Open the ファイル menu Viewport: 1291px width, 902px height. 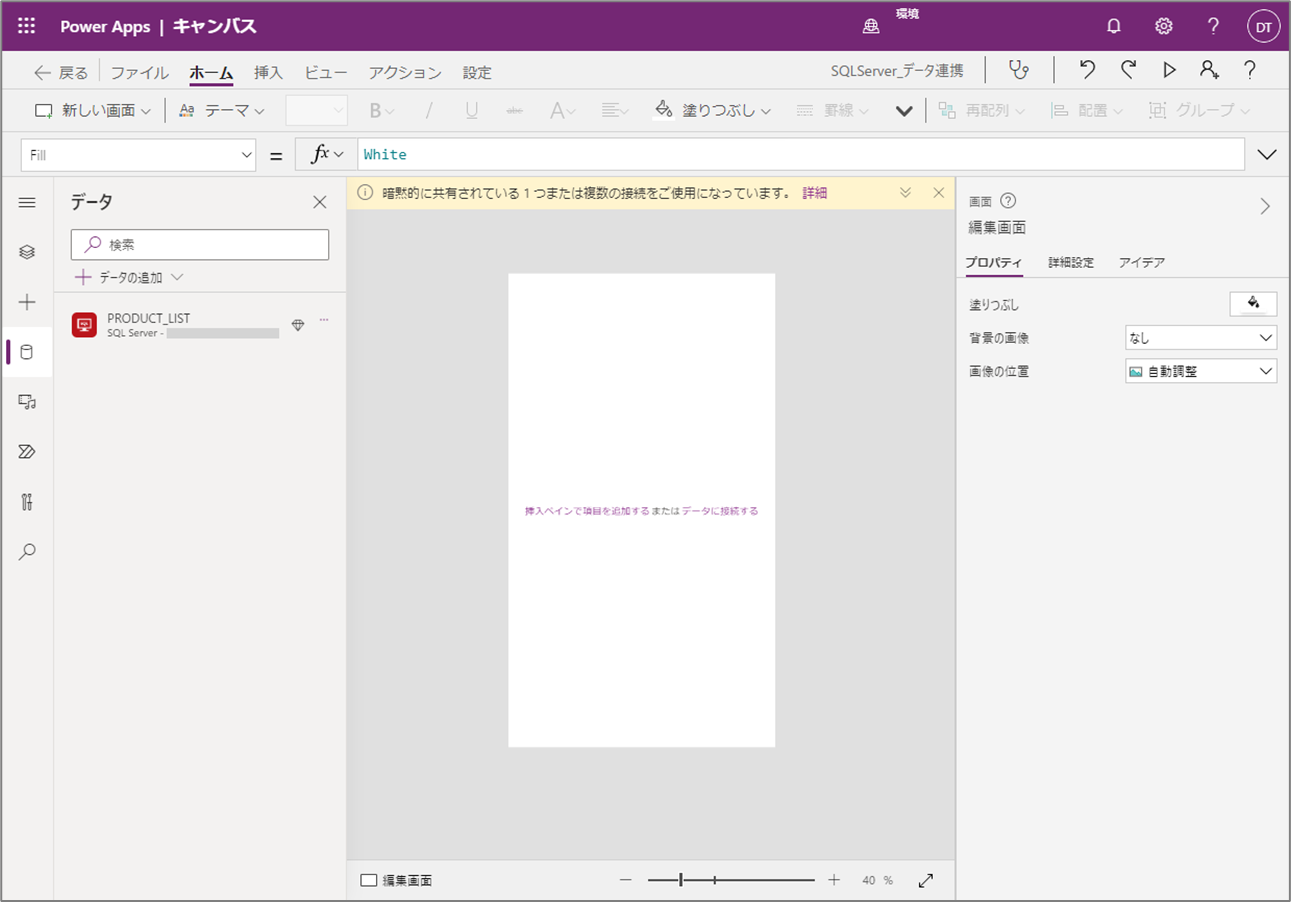point(139,73)
